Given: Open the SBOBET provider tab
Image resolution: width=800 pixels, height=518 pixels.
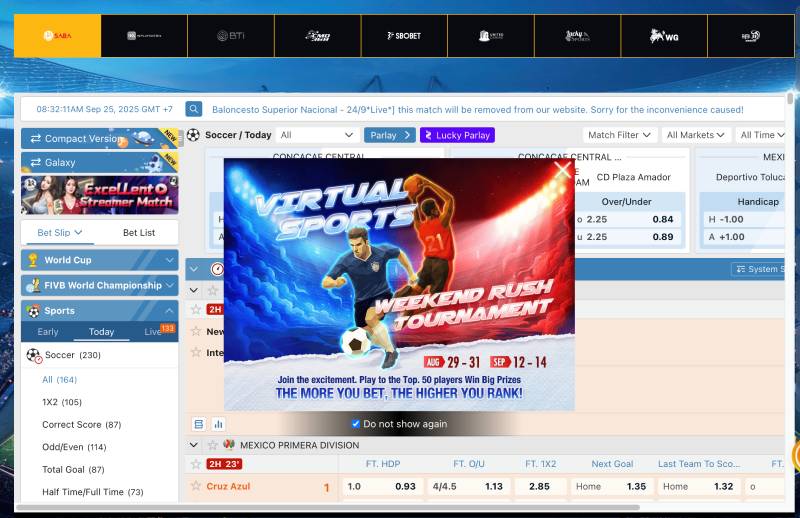Looking at the screenshot, I should [x=404, y=36].
